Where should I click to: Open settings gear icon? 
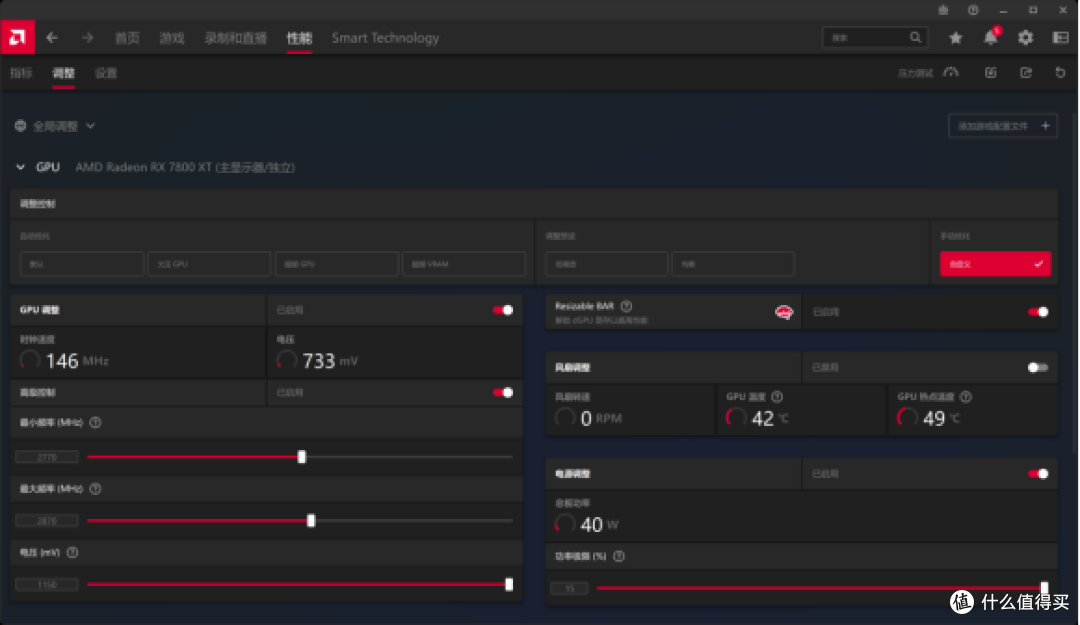1026,38
